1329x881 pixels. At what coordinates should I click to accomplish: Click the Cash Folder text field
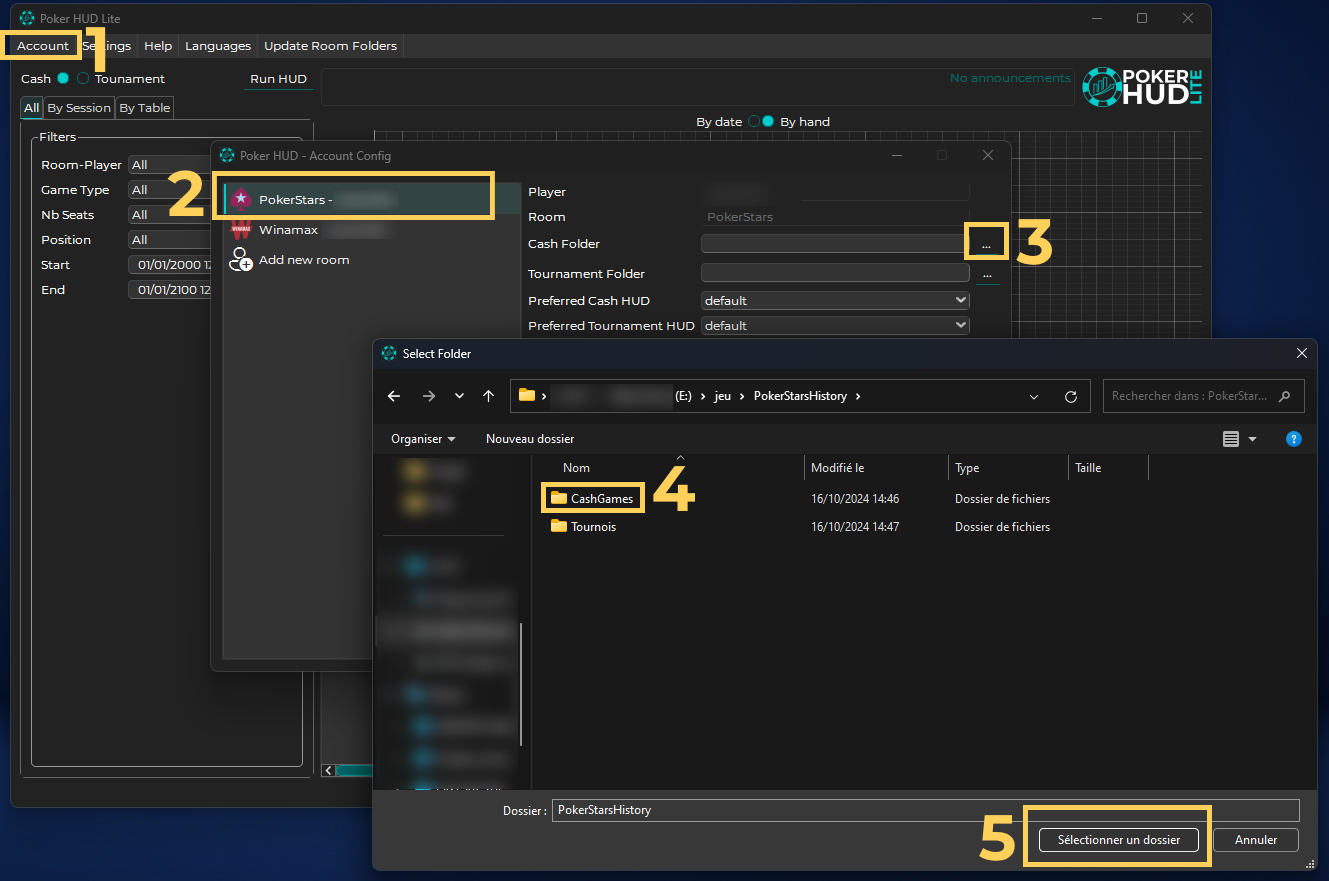(x=835, y=244)
